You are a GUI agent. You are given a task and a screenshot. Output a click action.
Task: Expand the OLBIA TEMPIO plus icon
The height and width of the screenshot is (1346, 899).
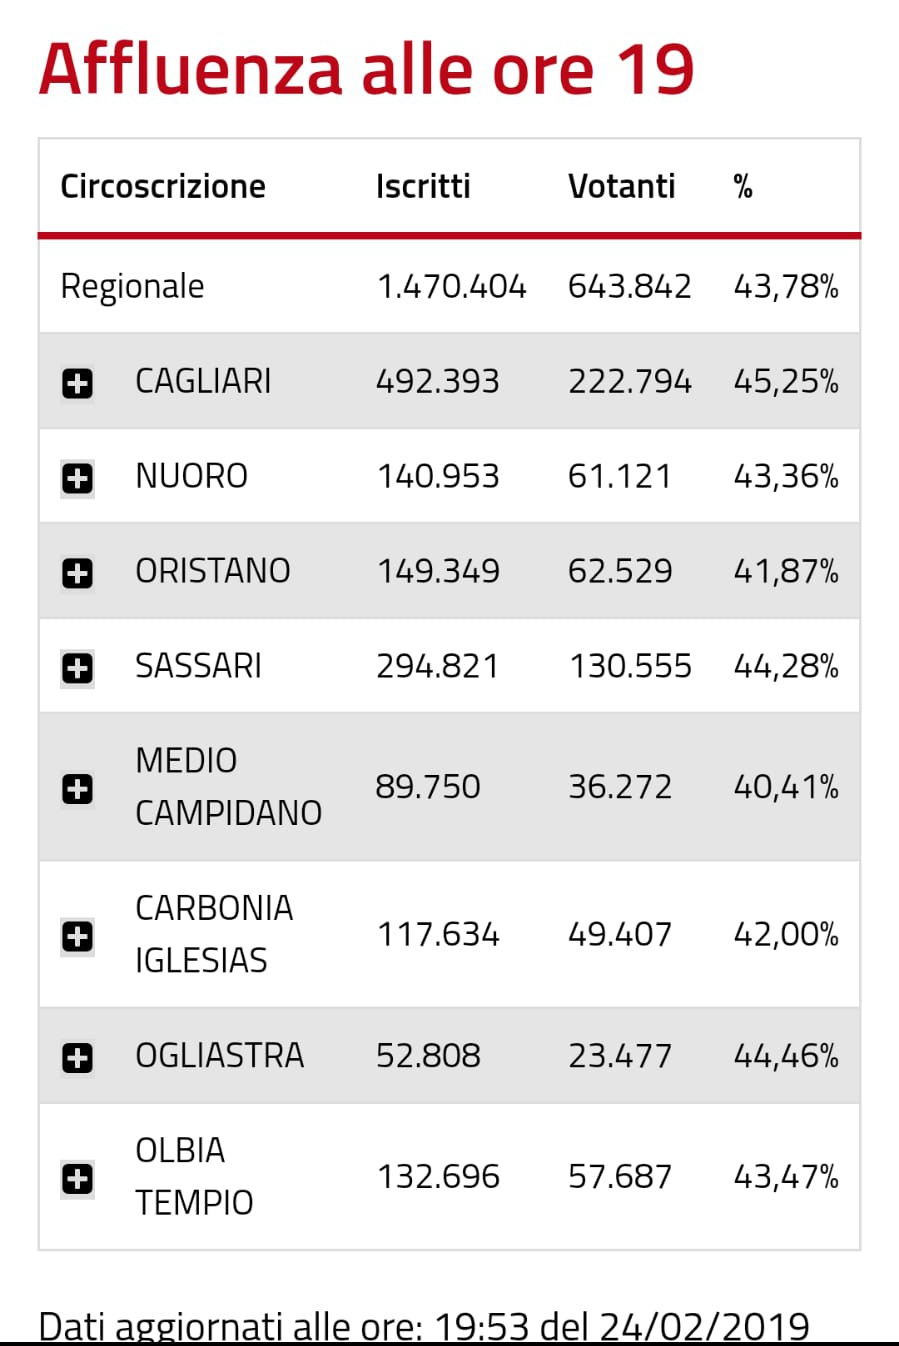pyautogui.click(x=77, y=1179)
